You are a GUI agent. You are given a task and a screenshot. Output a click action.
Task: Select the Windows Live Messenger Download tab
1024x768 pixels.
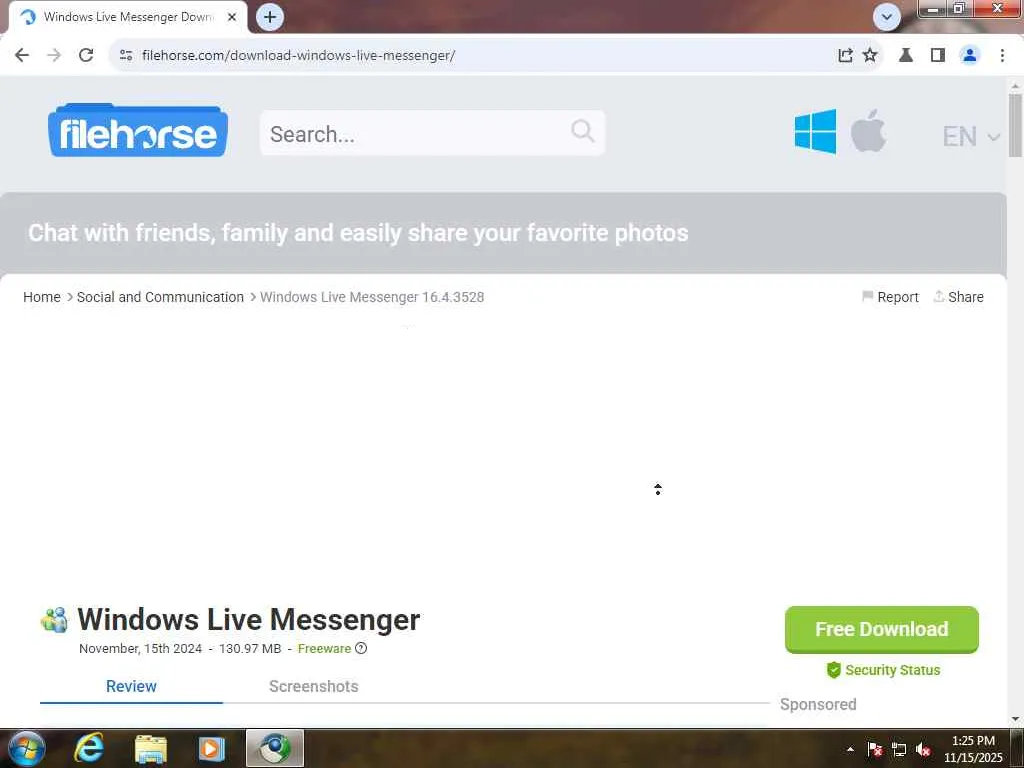click(127, 17)
